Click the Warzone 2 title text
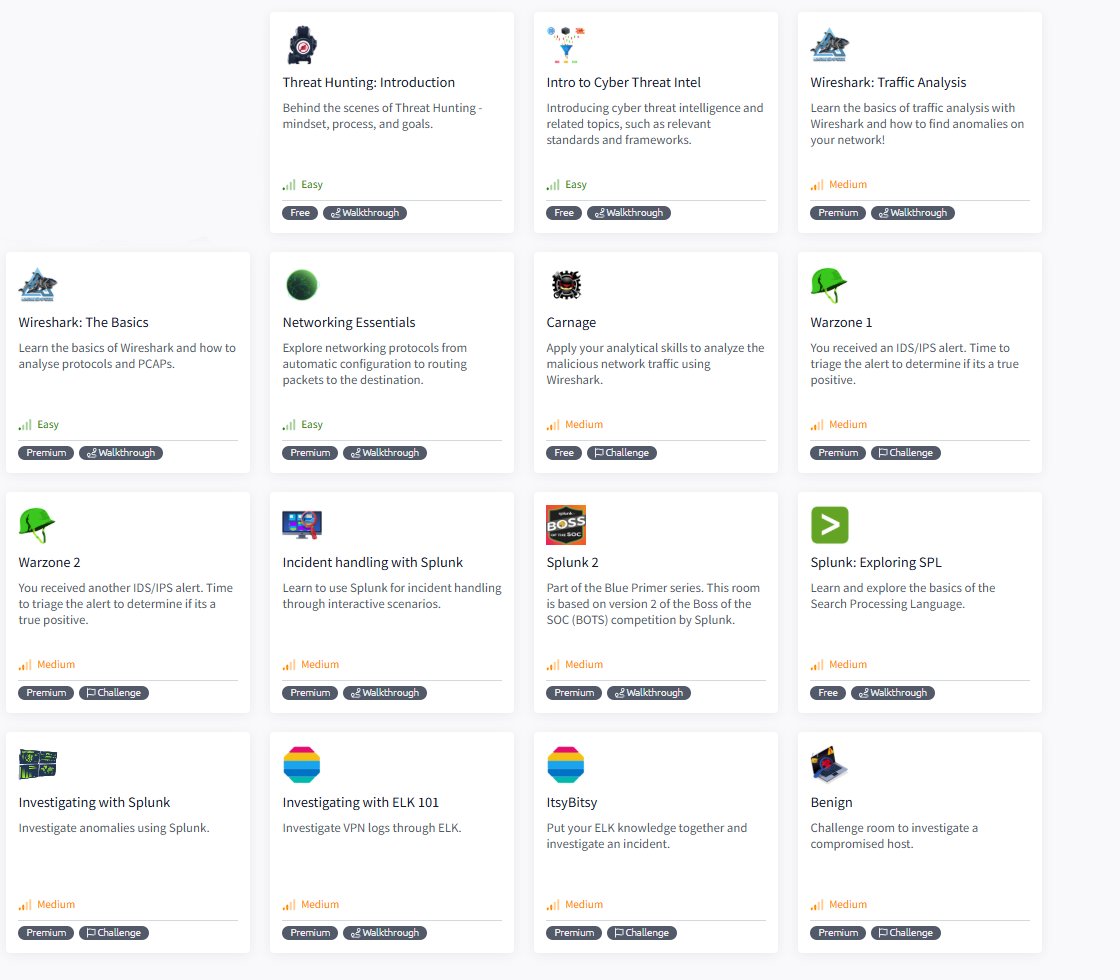Screen dimensions: 1120x980 [49, 563]
